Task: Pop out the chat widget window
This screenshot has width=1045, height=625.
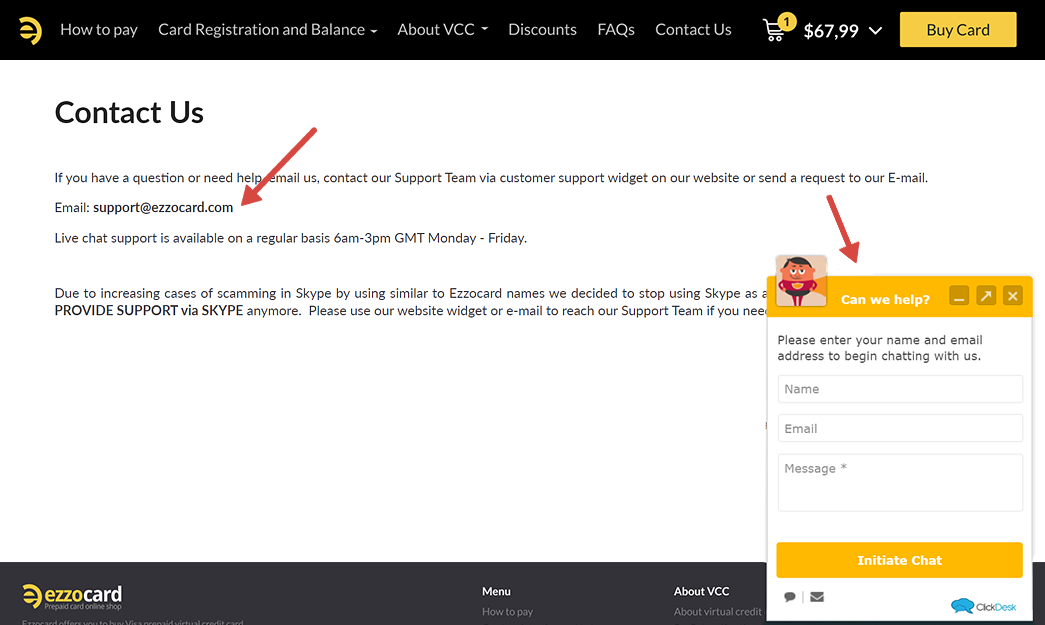Action: point(986,296)
